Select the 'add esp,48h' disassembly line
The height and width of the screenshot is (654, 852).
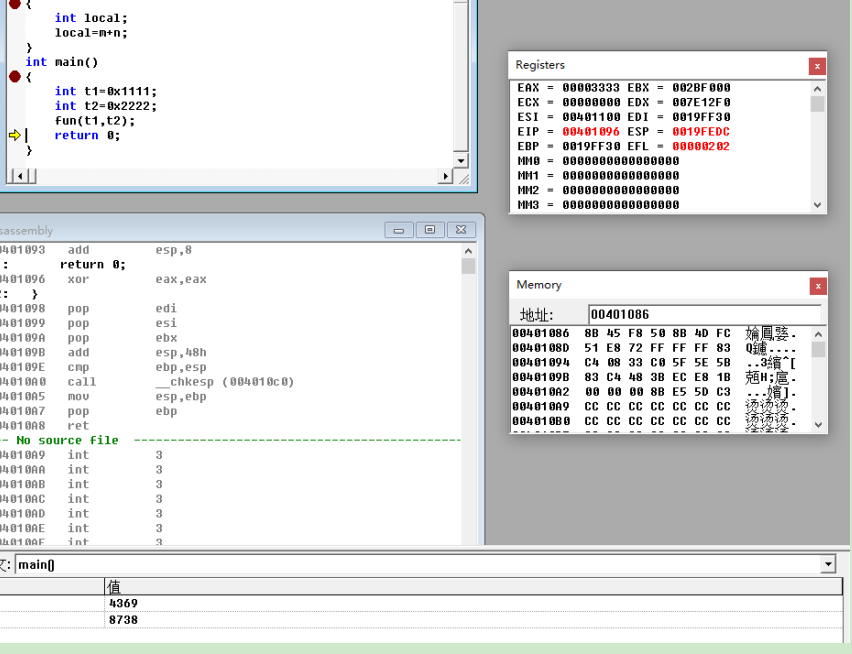tap(103, 353)
